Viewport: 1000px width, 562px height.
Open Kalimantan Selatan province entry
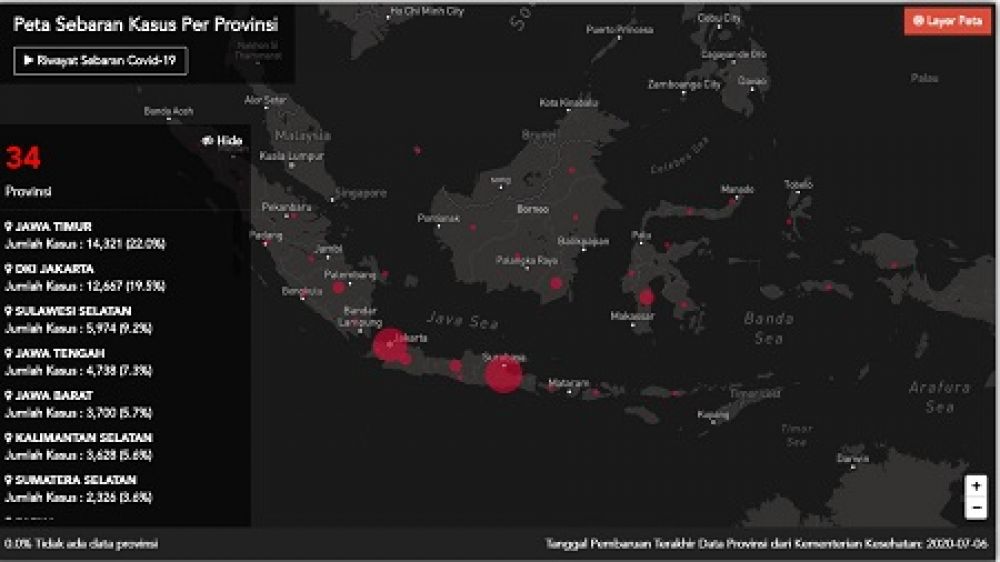(77, 438)
